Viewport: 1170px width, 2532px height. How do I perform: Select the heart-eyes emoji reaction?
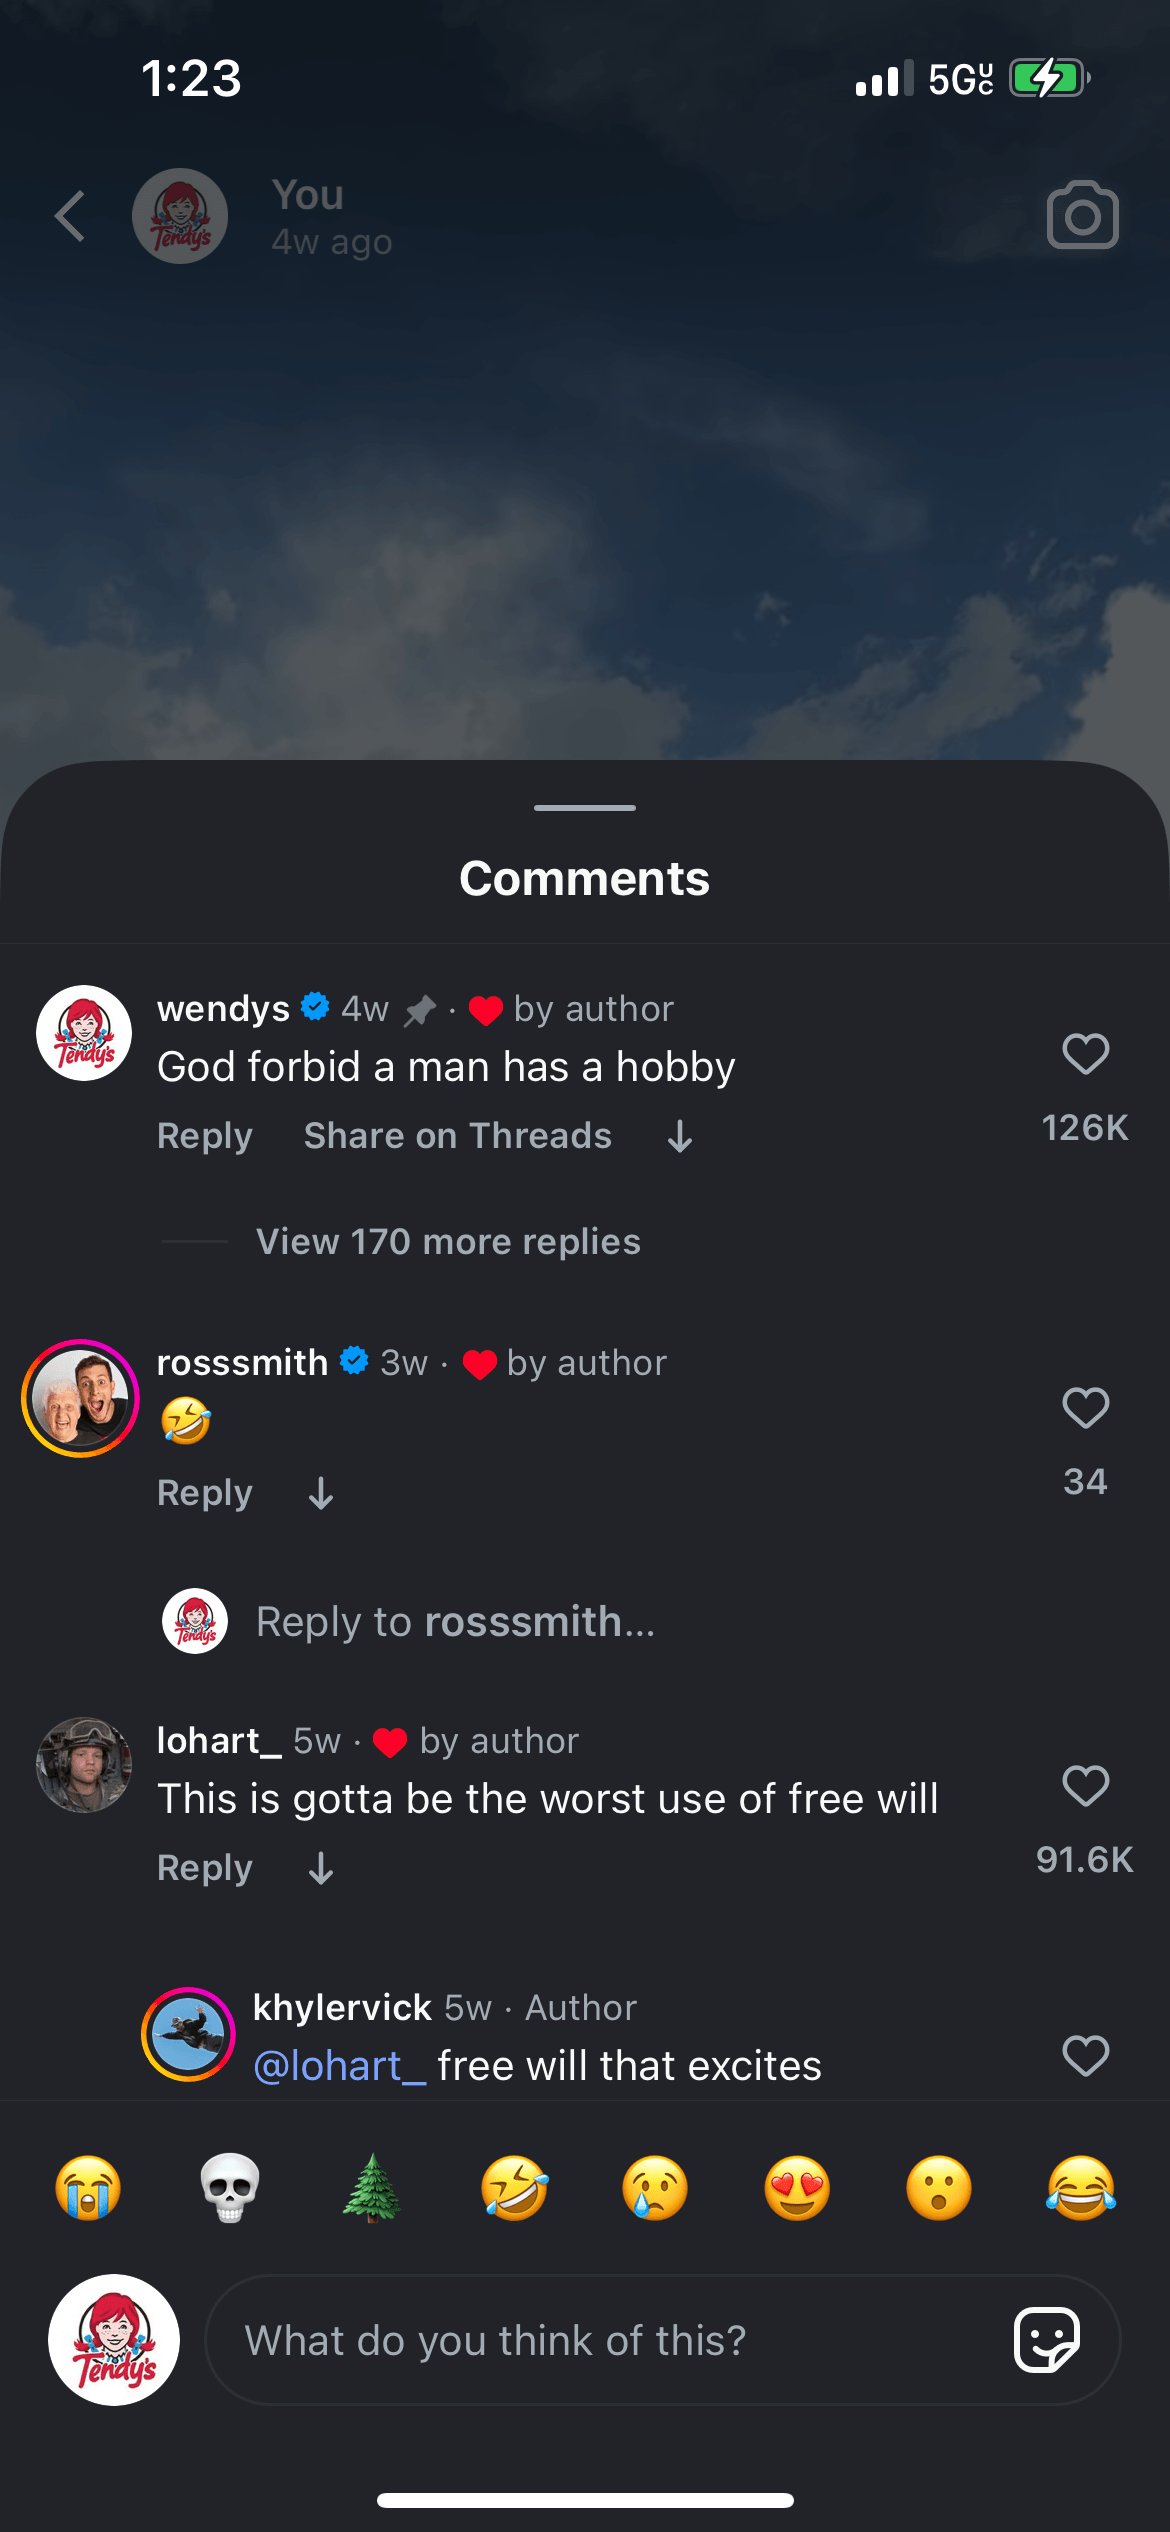point(797,2187)
